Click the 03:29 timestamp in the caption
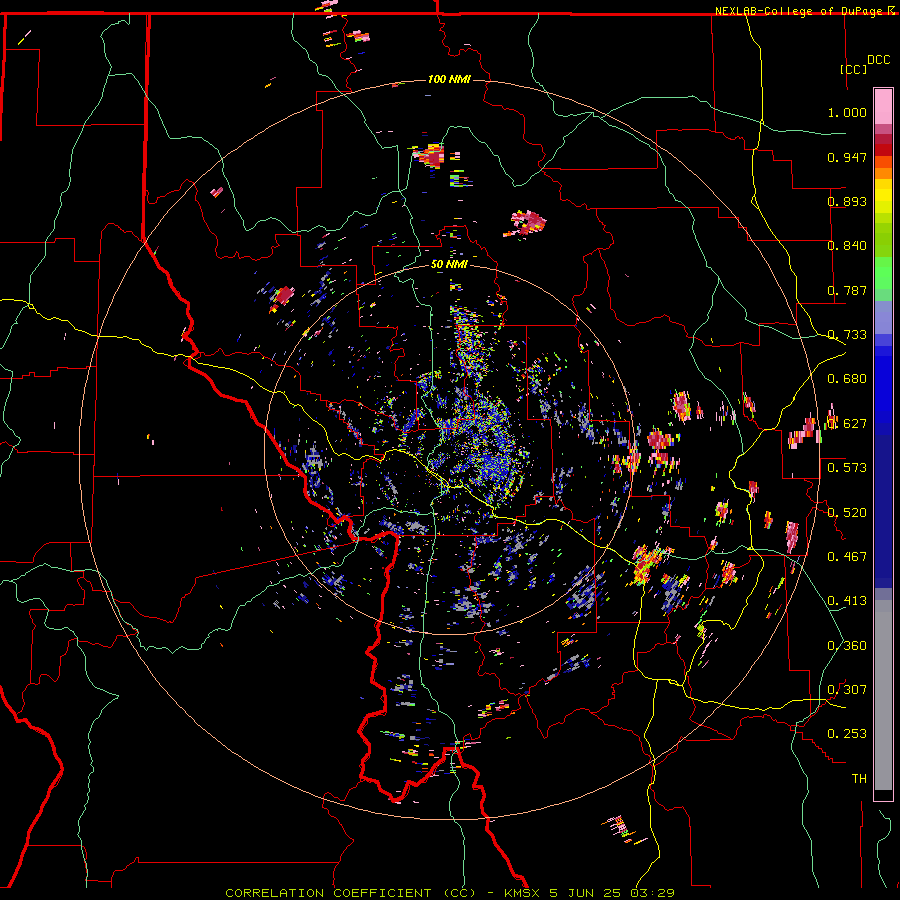The width and height of the screenshot is (900, 900). (651, 893)
